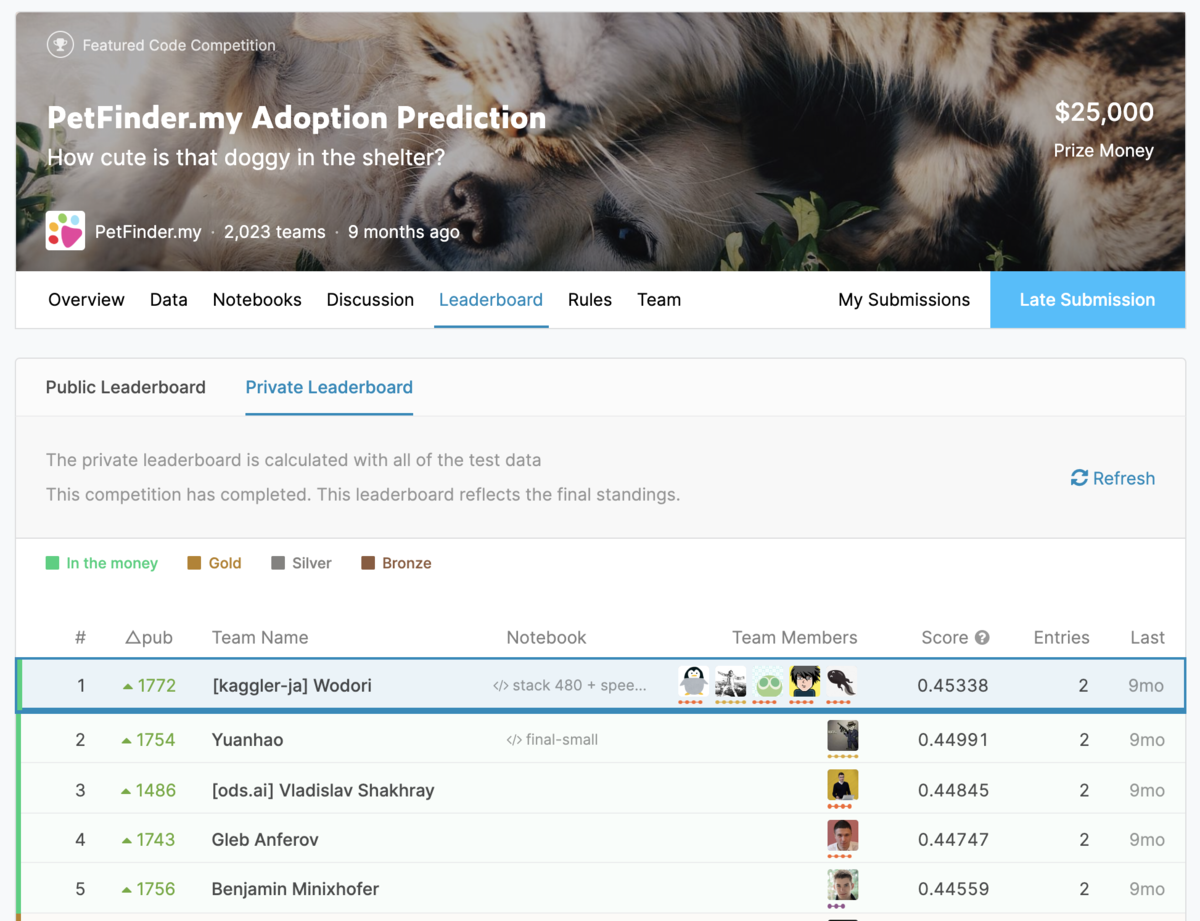This screenshot has width=1200, height=921.
Task: Click the PetFinder.my organization logo
Action: [x=66, y=231]
